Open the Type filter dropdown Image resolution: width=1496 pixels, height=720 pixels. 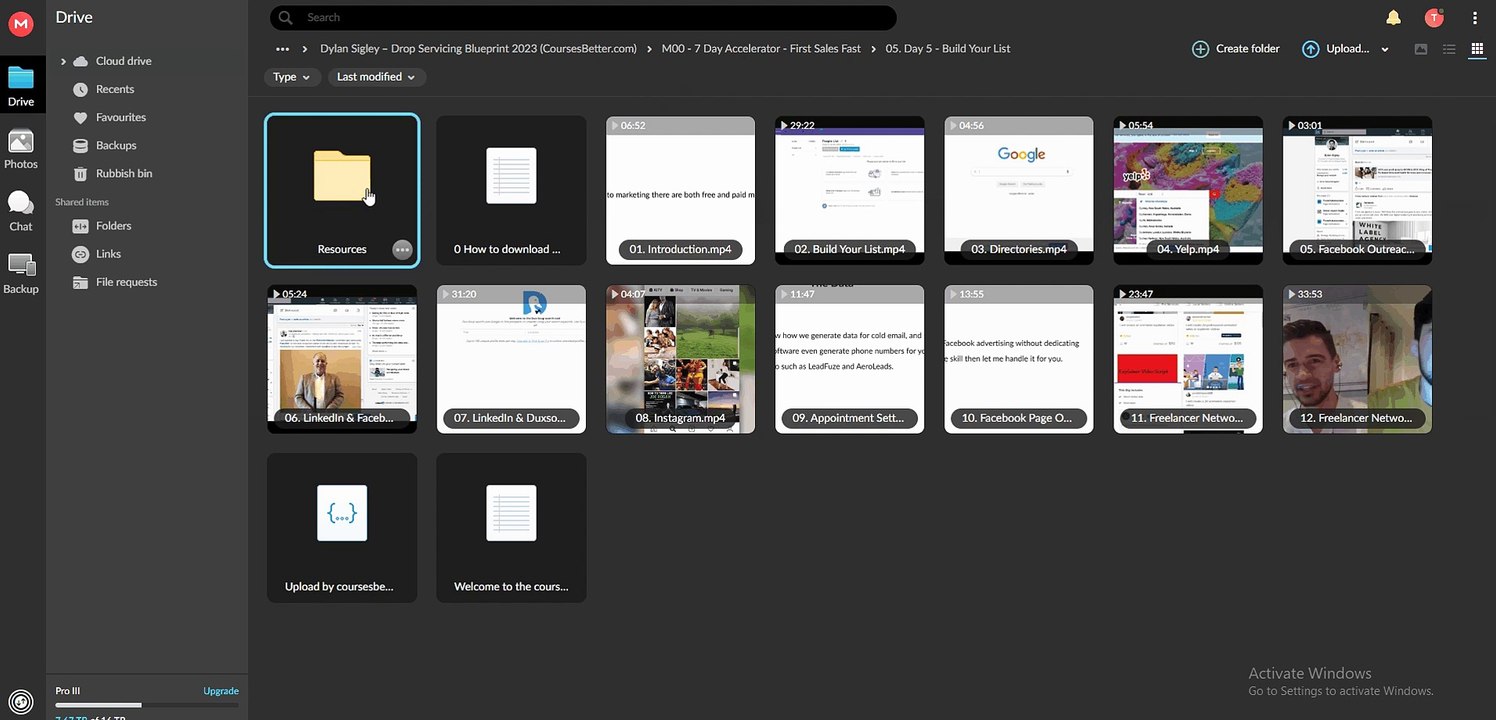(x=291, y=77)
